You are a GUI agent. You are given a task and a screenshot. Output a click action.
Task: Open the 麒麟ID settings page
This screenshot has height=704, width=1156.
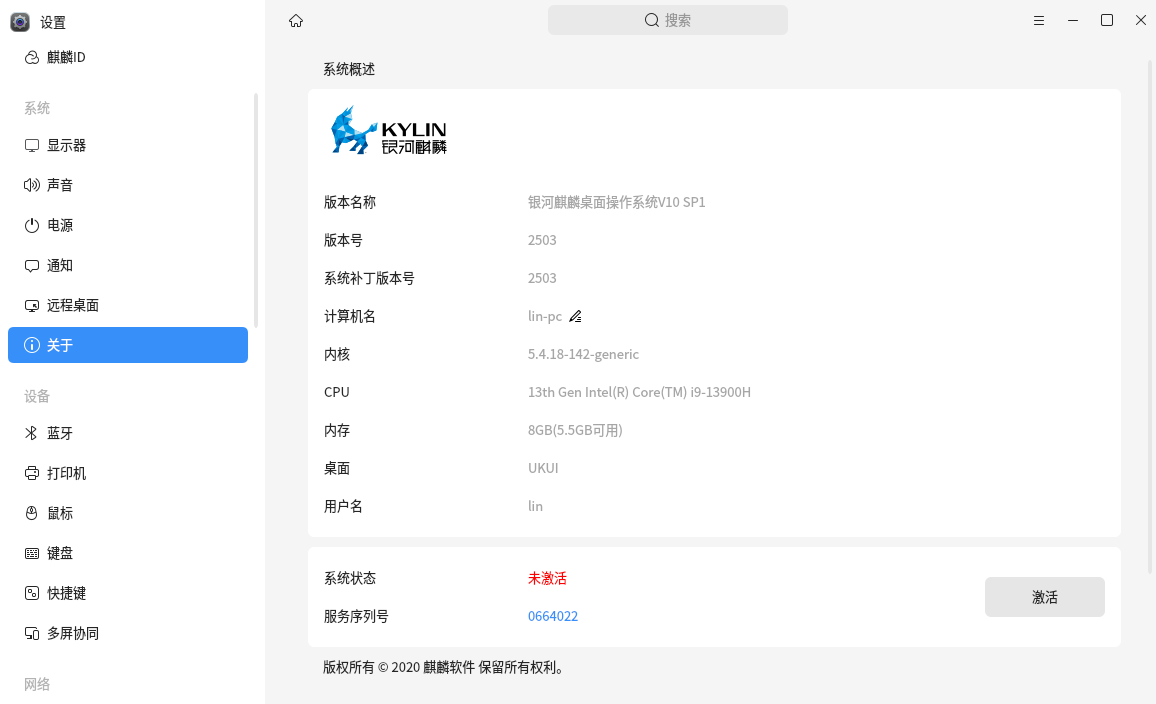point(128,57)
